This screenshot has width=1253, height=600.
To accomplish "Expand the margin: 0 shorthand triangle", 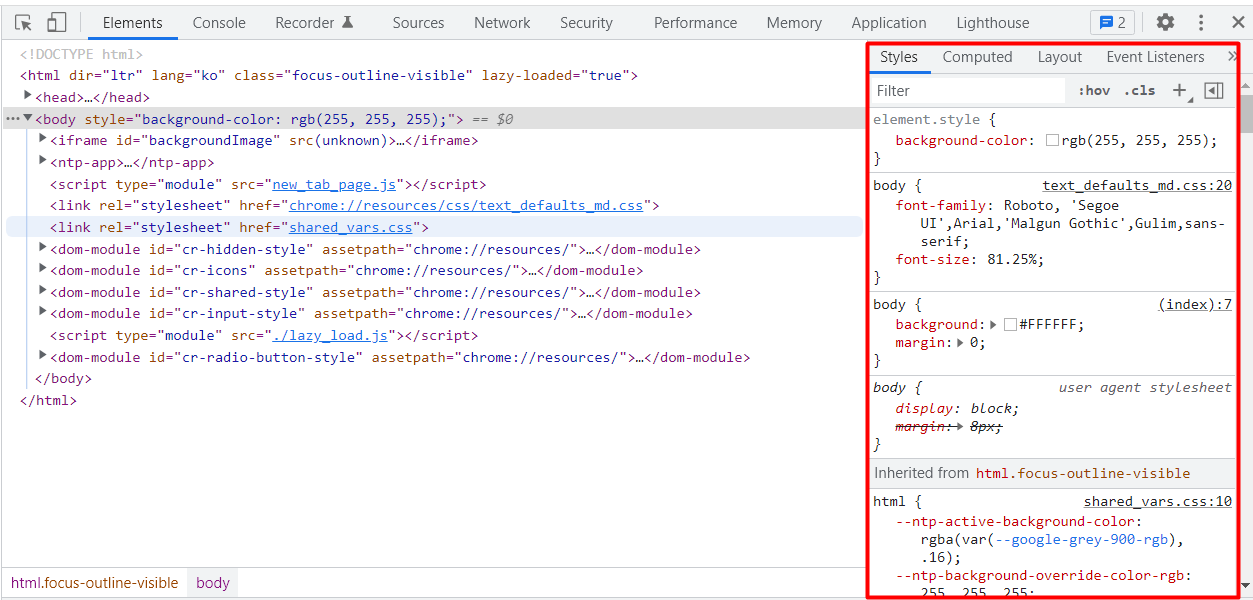I will [x=961, y=342].
